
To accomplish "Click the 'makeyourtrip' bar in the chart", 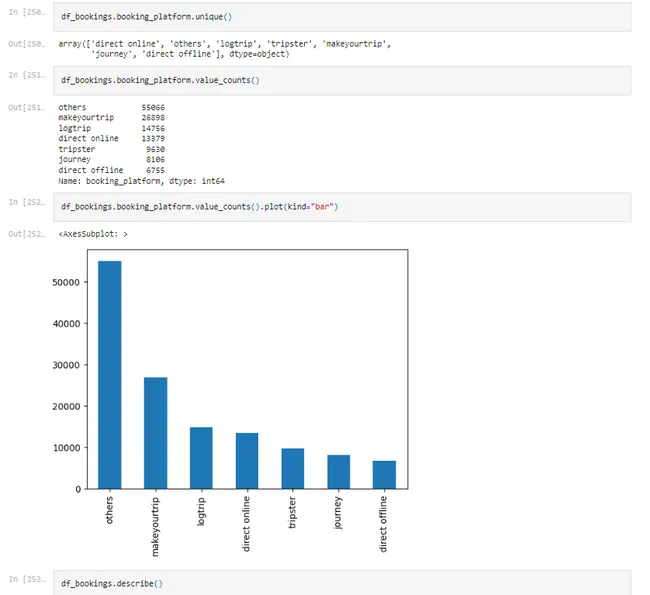I will pyautogui.click(x=155, y=433).
